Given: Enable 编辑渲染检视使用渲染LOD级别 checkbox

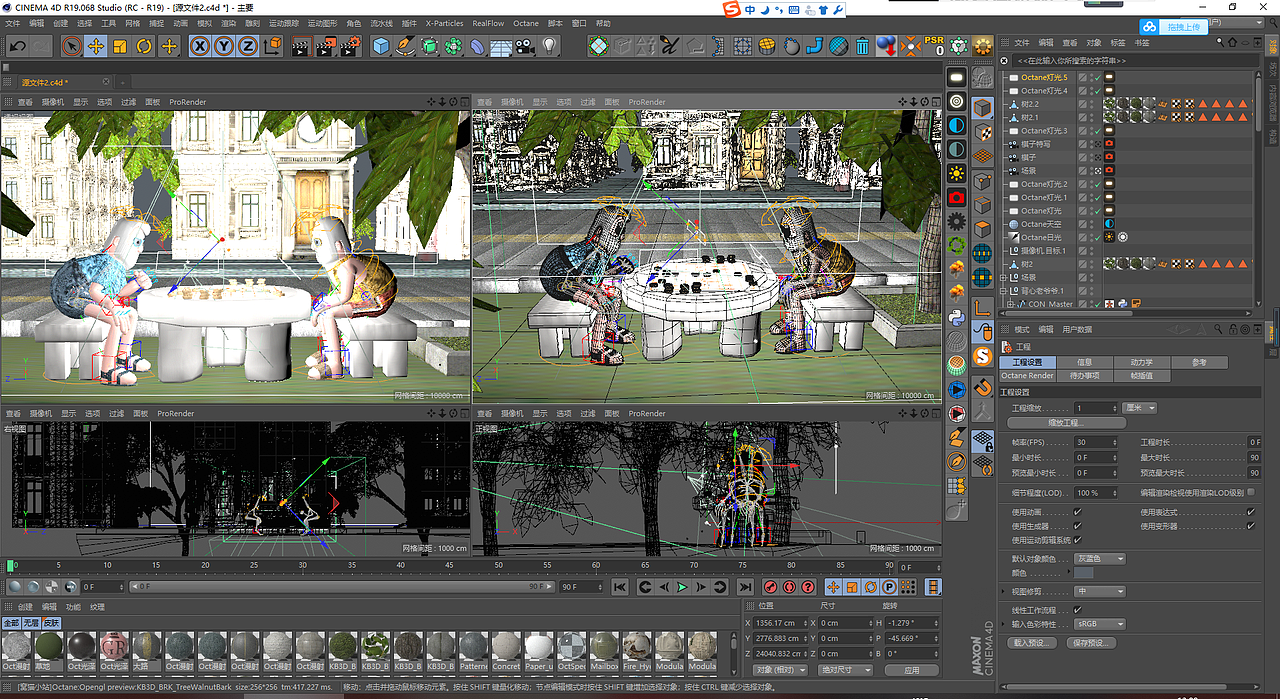Looking at the screenshot, I should (x=1250, y=493).
